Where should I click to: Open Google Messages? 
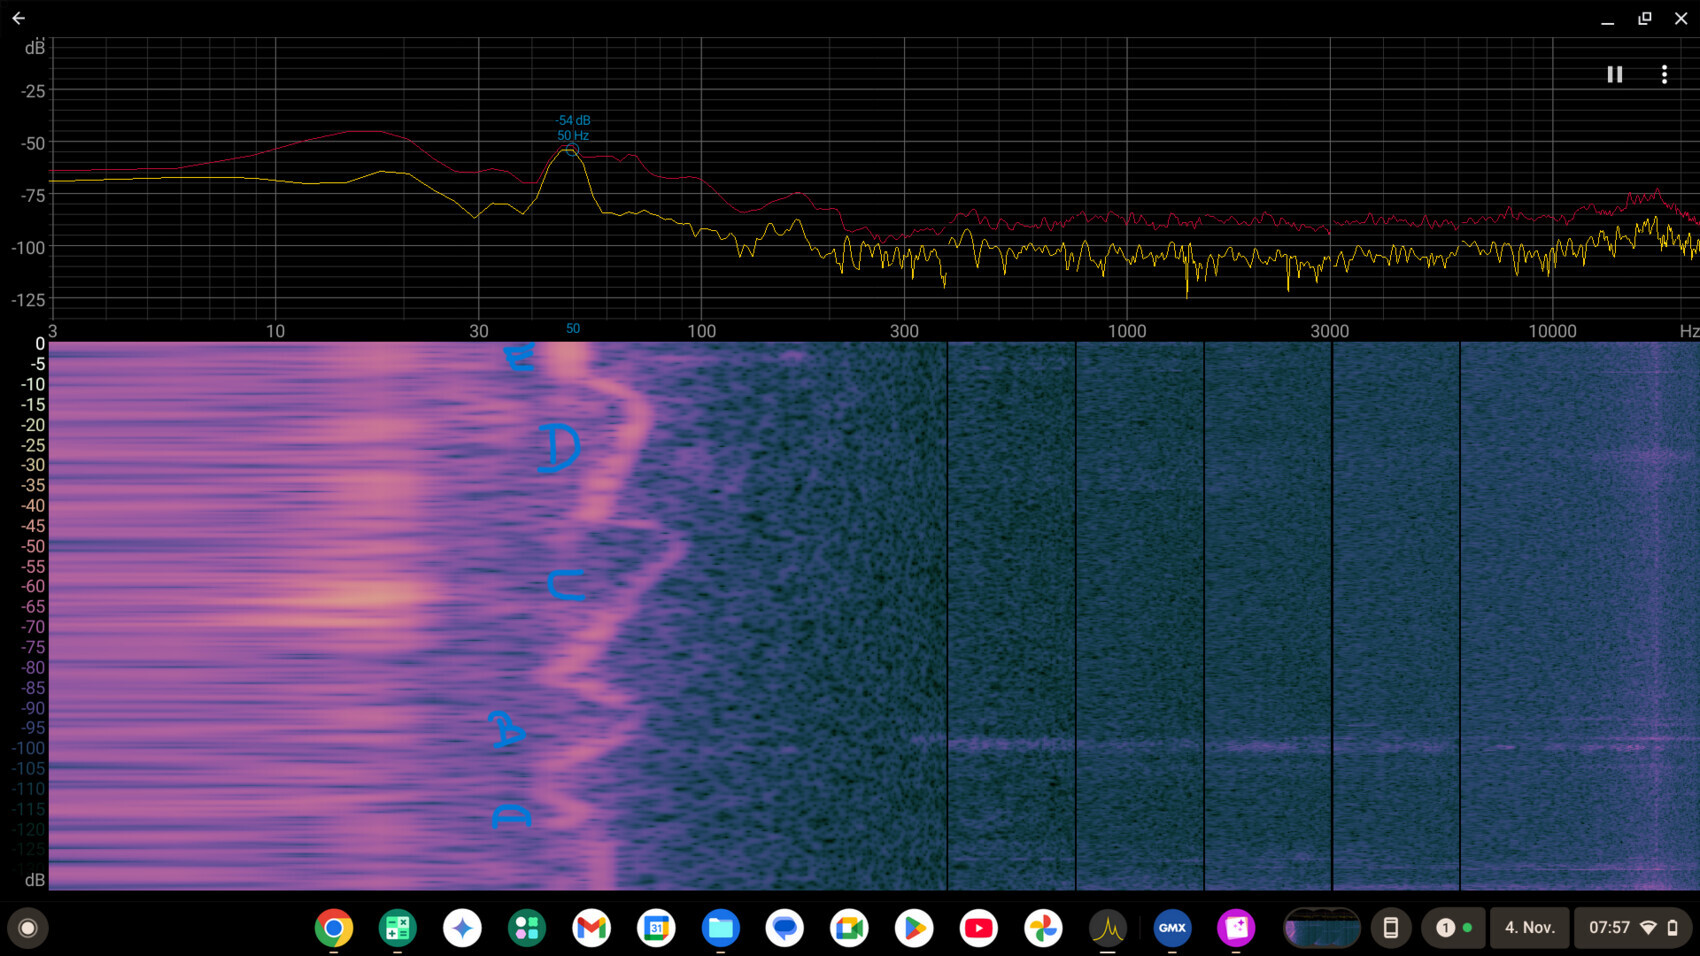(x=784, y=928)
